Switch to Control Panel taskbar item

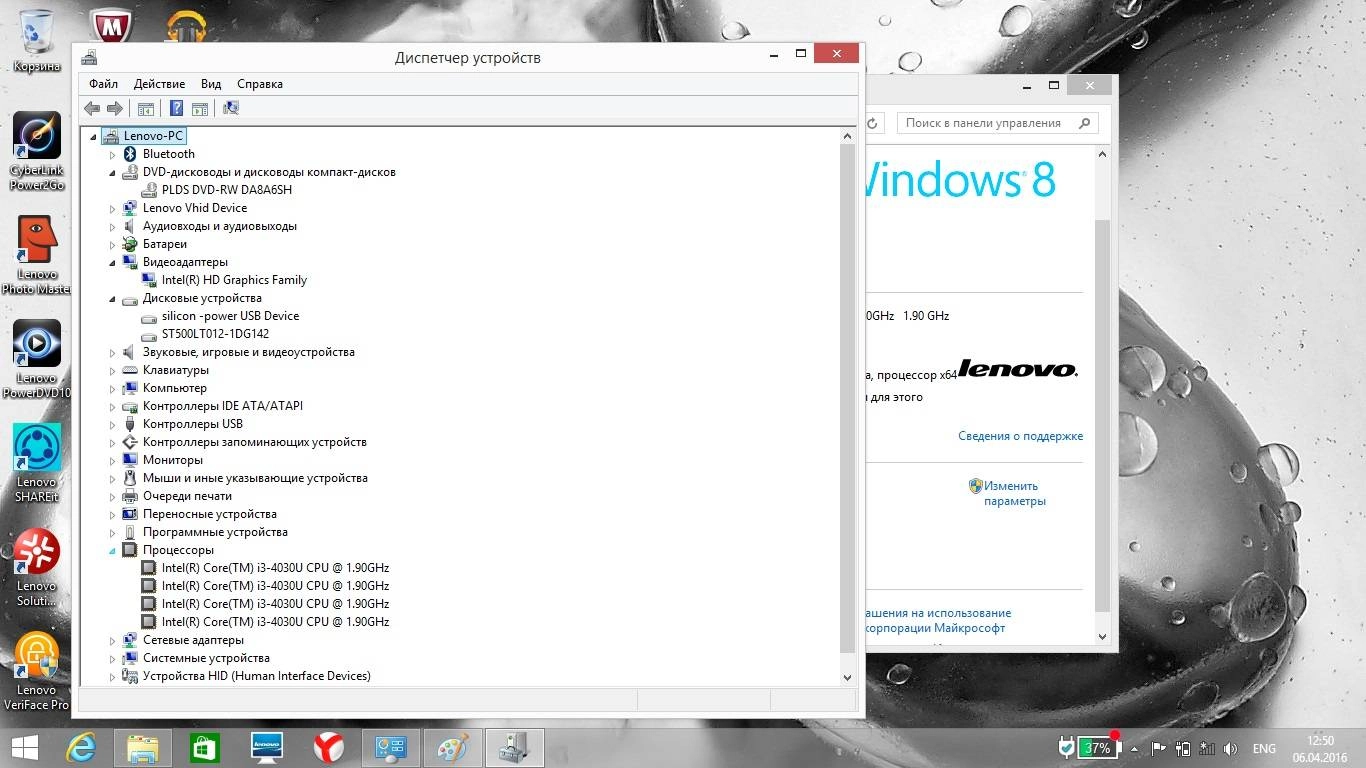pyautogui.click(x=391, y=747)
